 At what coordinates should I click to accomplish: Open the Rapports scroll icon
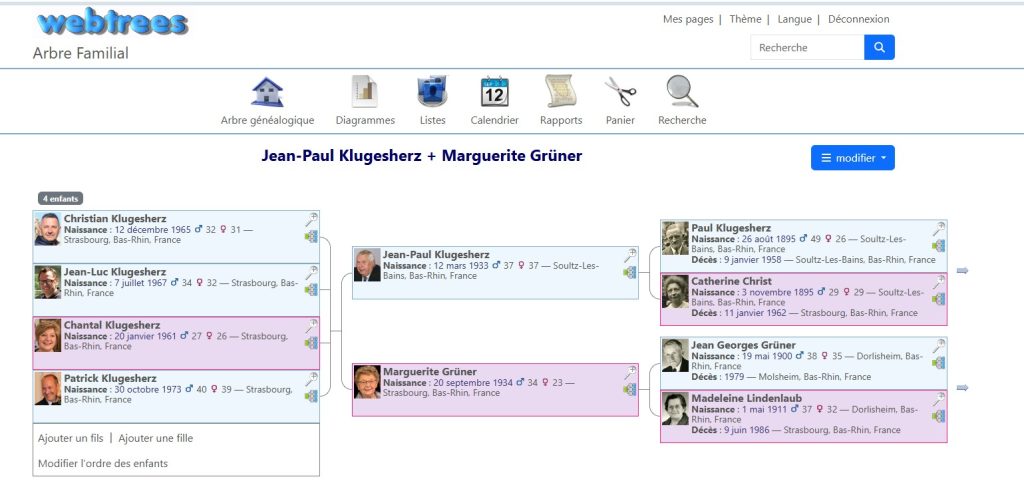561,93
